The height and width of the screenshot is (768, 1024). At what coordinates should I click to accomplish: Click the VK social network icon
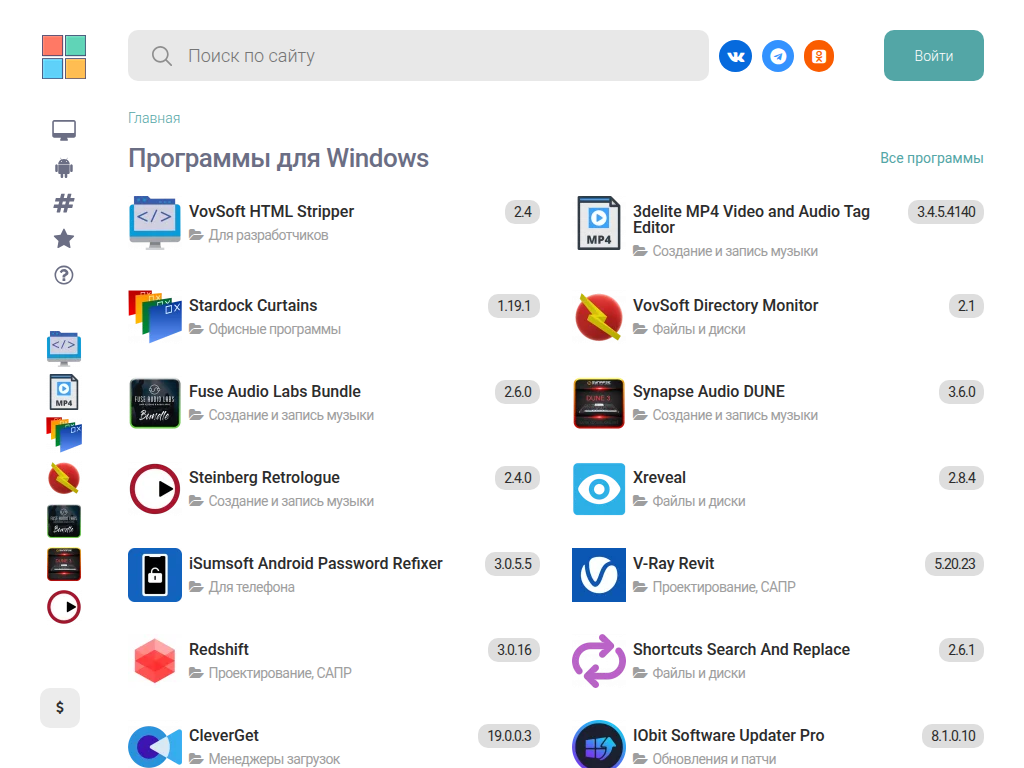[x=735, y=56]
